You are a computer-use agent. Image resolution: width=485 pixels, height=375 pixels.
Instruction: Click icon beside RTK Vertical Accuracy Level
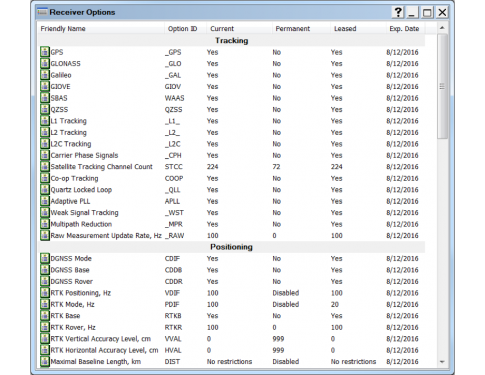pyautogui.click(x=45, y=339)
